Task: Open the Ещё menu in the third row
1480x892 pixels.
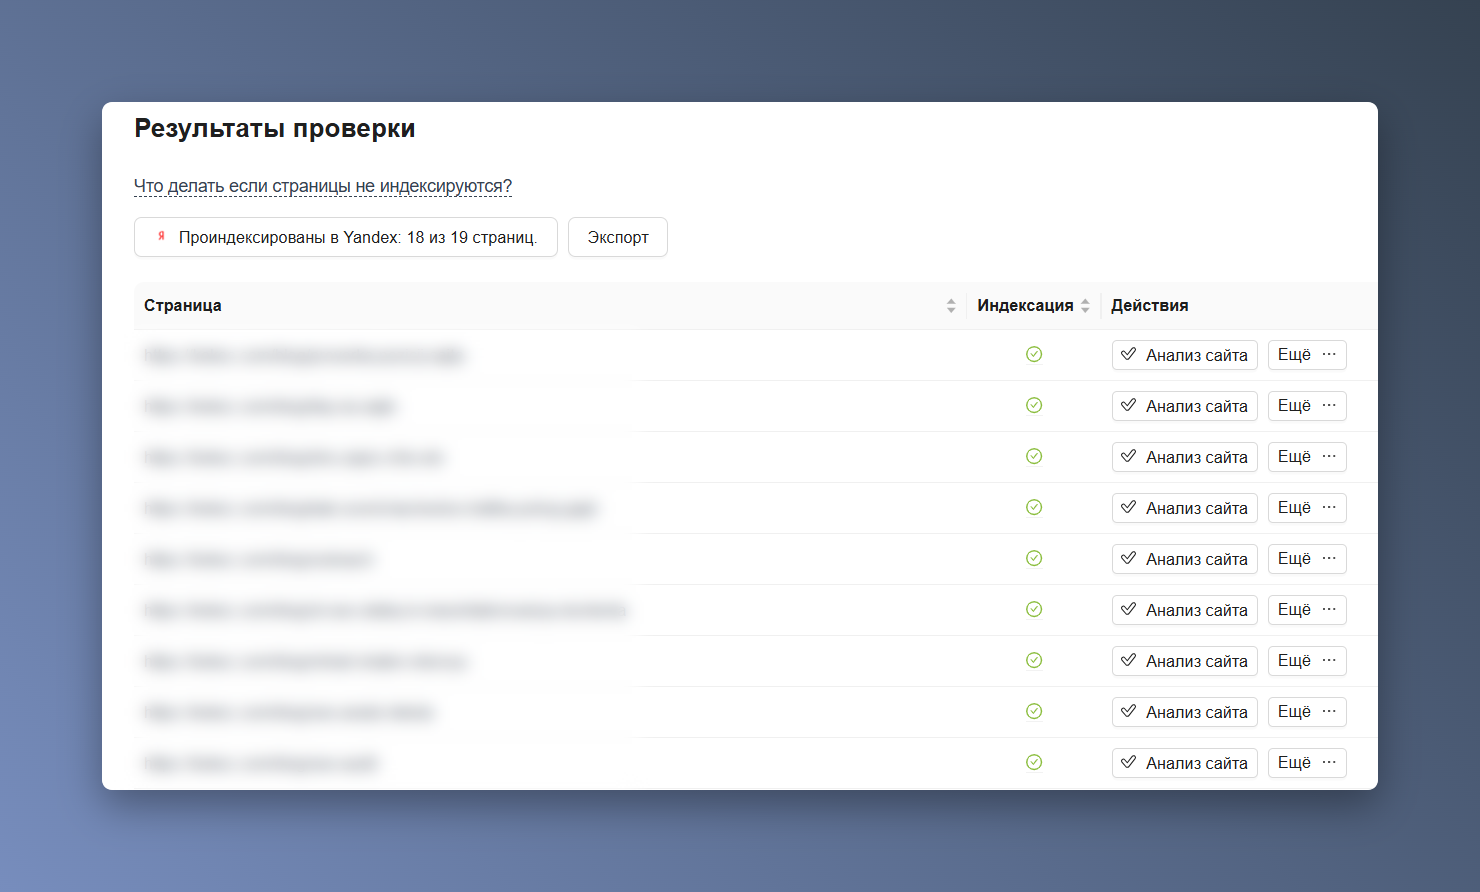Action: [x=1307, y=457]
